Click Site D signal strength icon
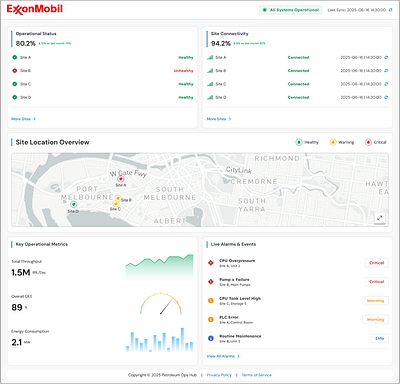Image resolution: width=400 pixels, height=384 pixels. [210, 97]
